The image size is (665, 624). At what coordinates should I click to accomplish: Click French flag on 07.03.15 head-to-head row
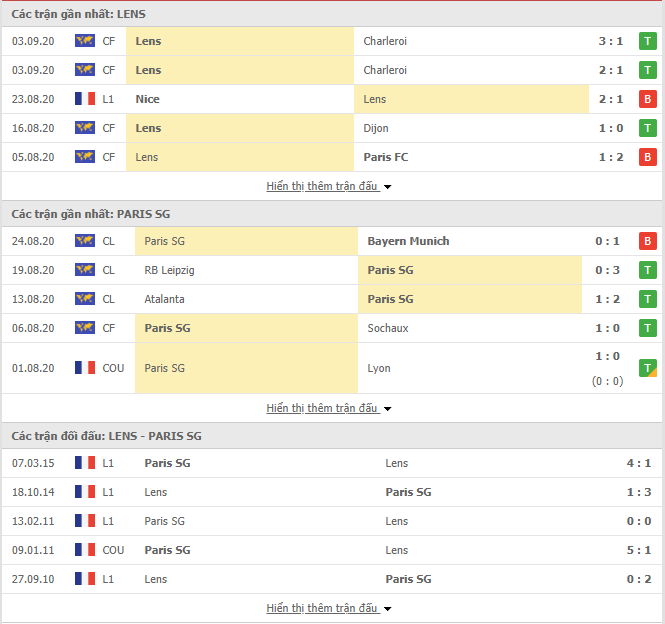[85, 463]
